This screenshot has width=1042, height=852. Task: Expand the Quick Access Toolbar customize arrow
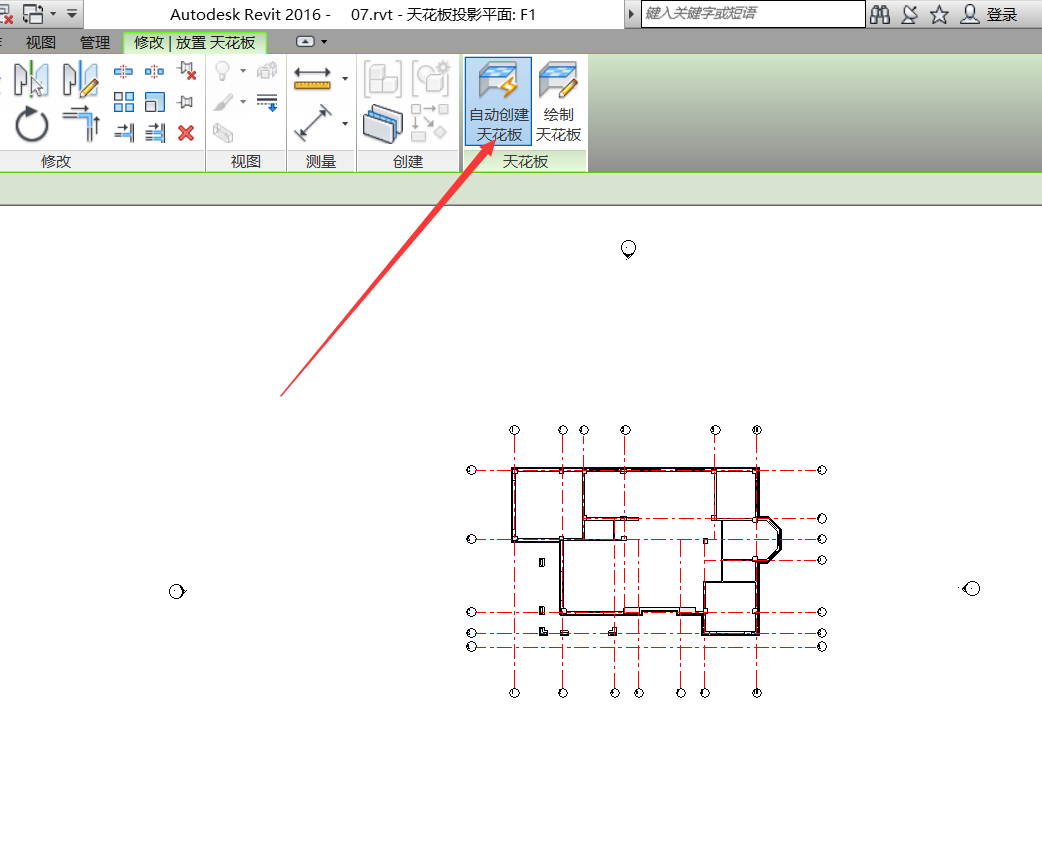[72, 15]
